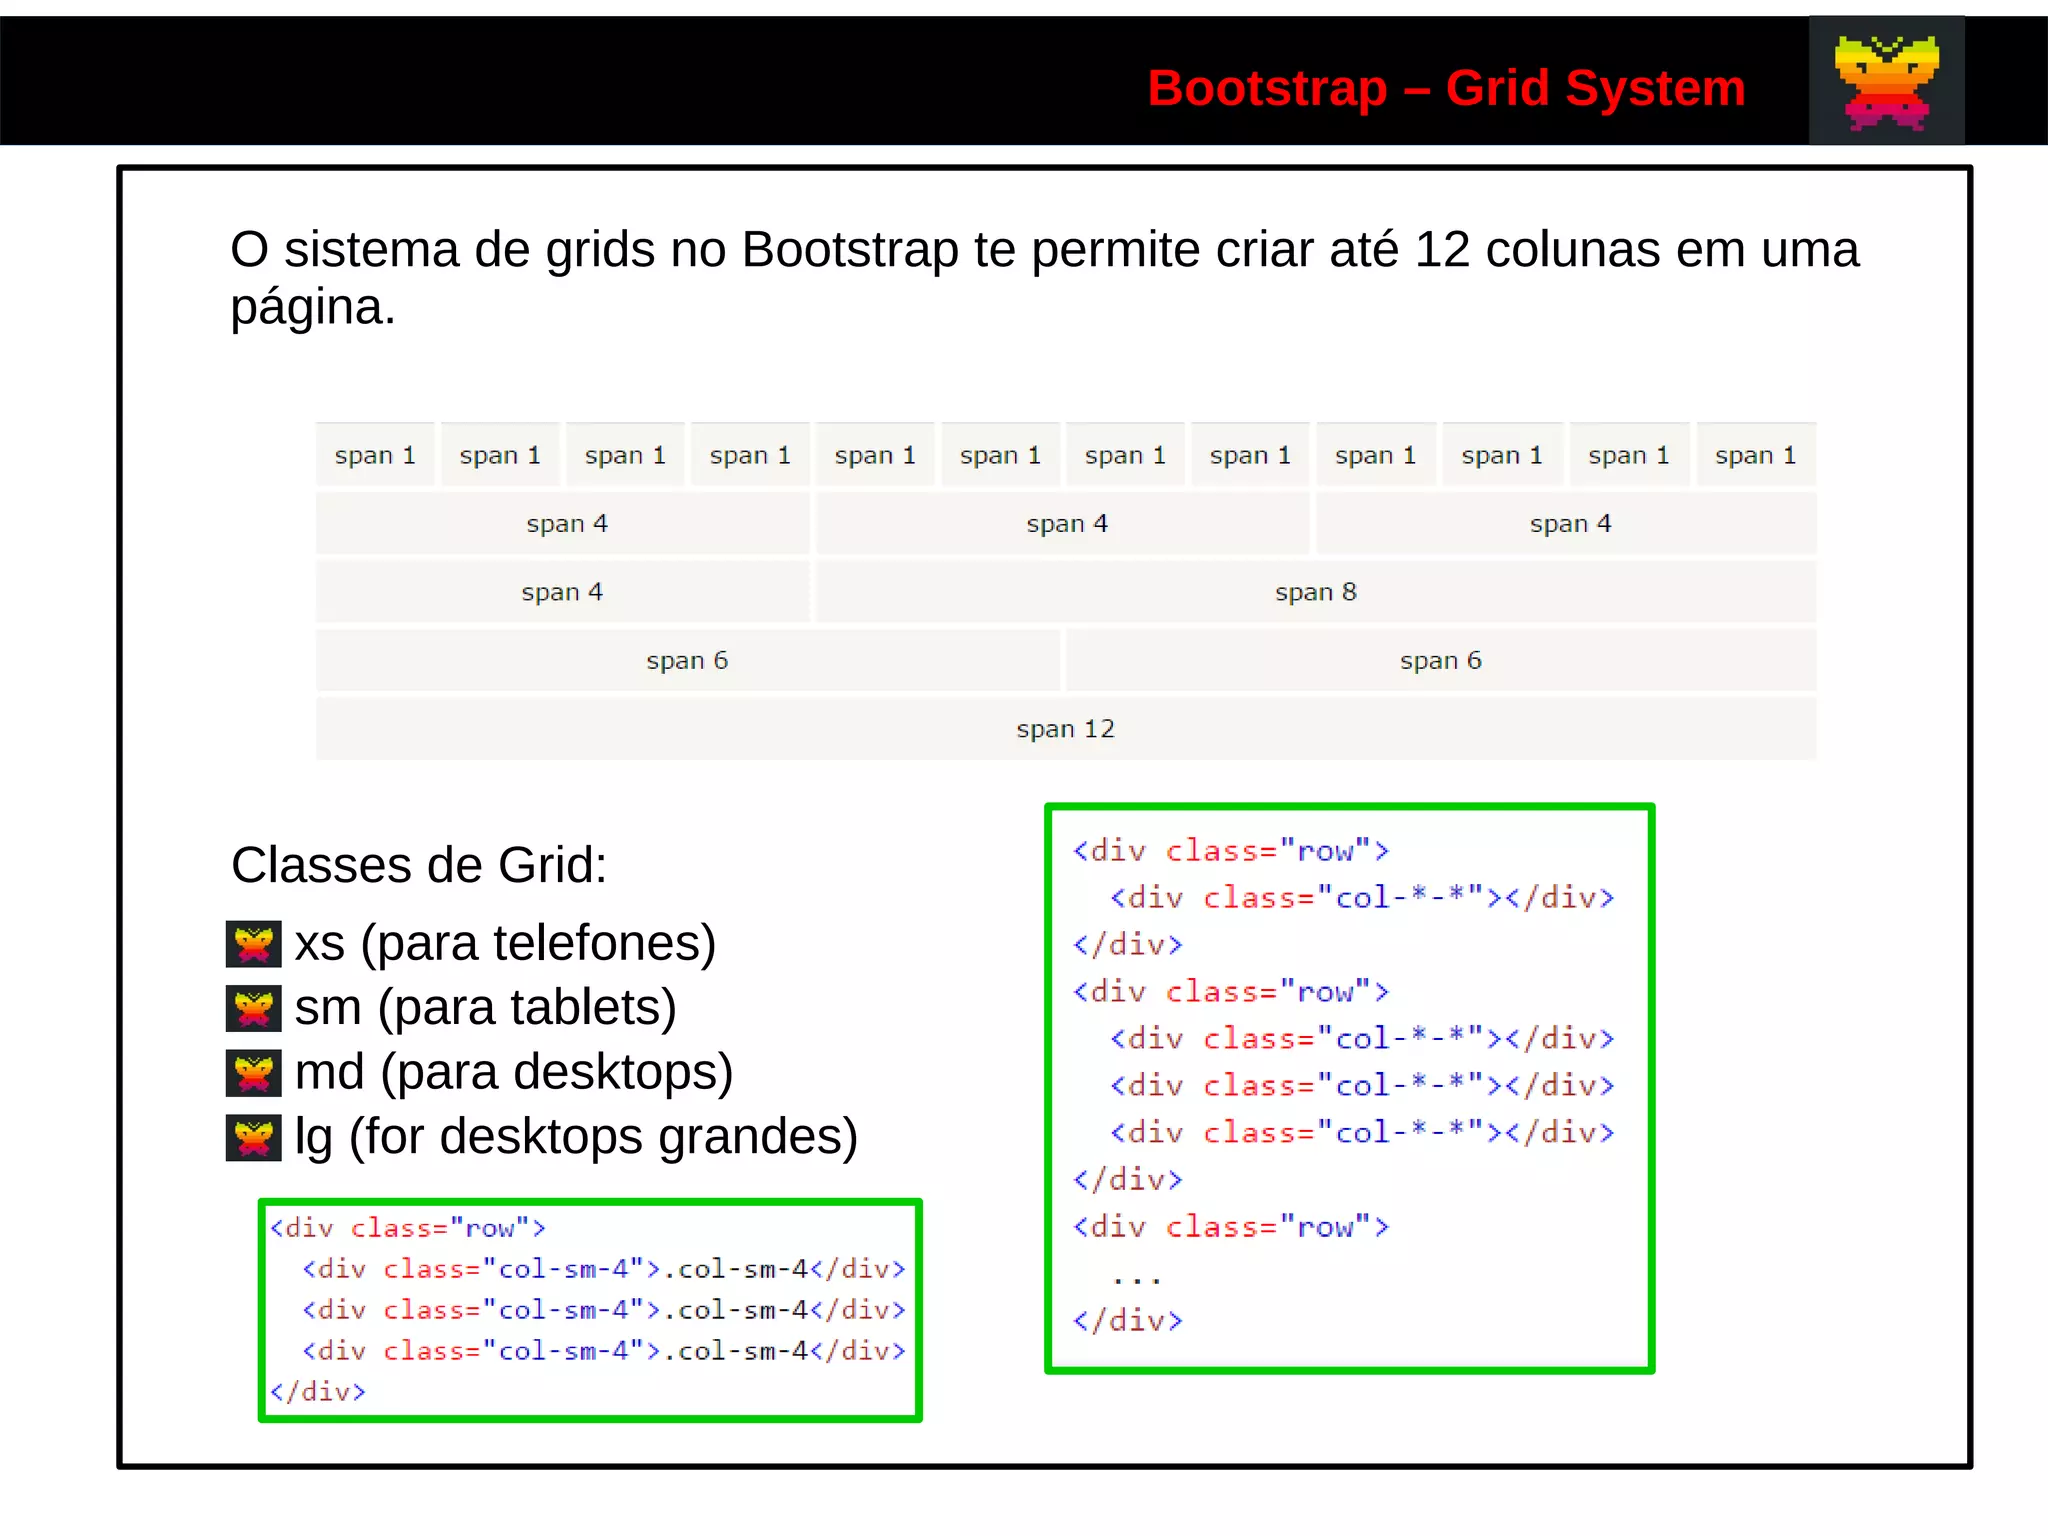Select the text "lg (for desktops grandes)"
This screenshot has height=1536, width=2048.
[x=576, y=1137]
